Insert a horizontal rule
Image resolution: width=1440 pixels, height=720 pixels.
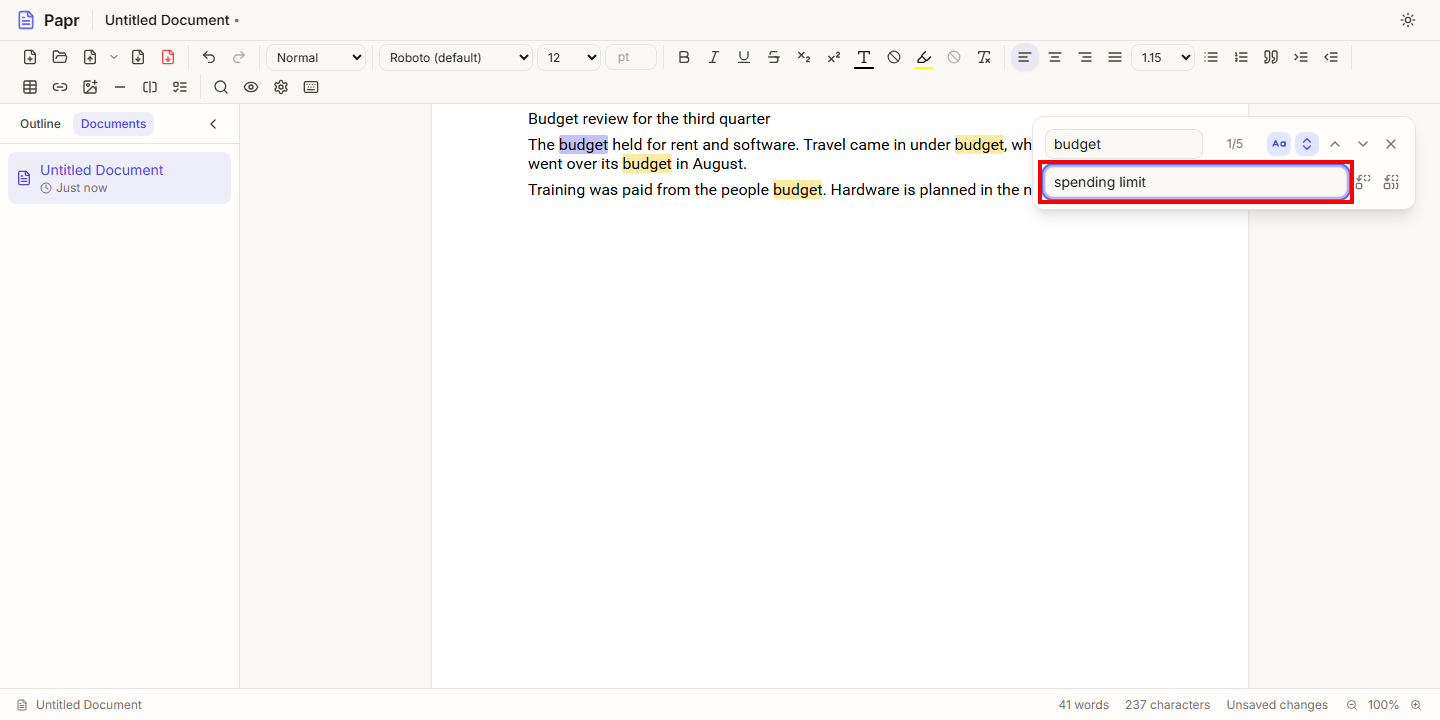pos(120,87)
